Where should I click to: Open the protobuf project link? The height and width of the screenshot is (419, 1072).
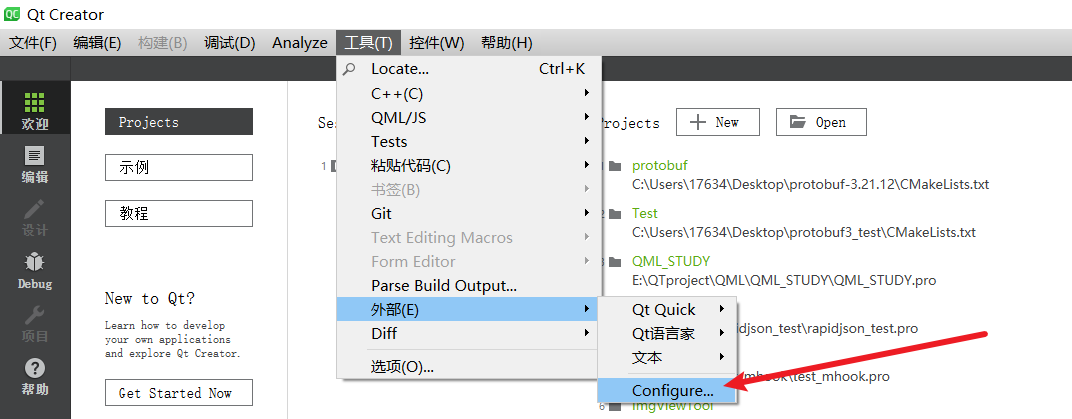(660, 165)
